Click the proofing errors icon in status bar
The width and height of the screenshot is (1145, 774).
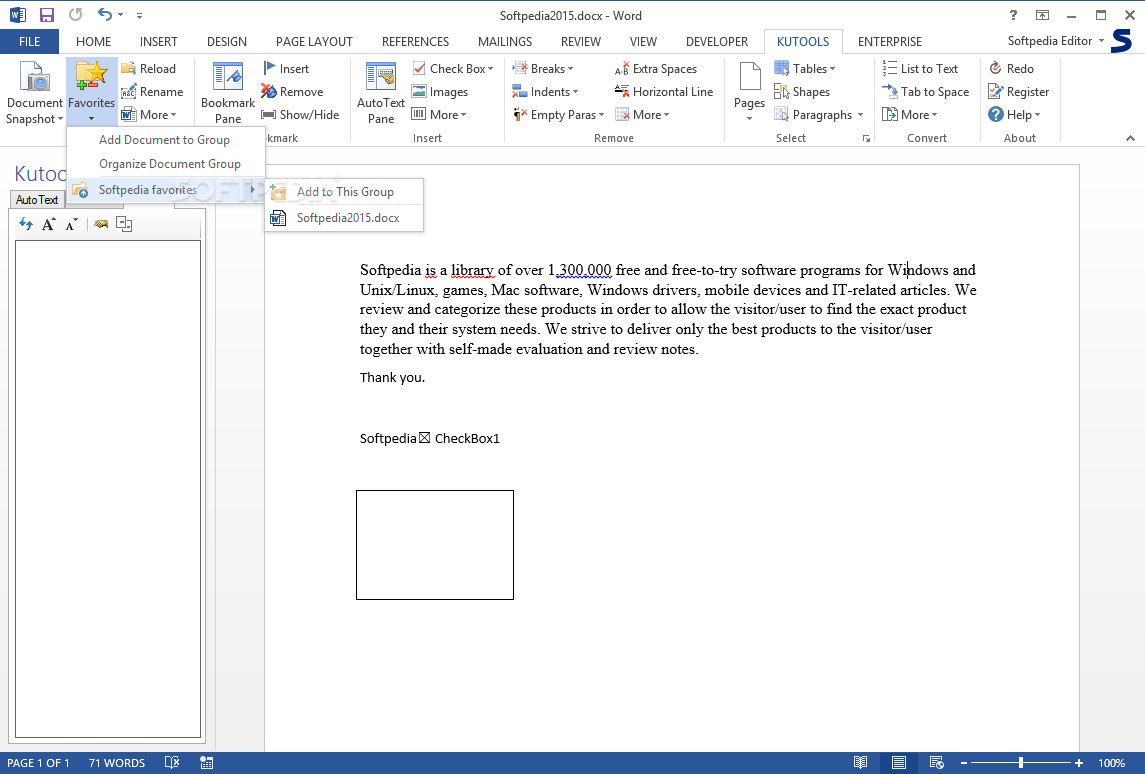pyautogui.click(x=172, y=763)
